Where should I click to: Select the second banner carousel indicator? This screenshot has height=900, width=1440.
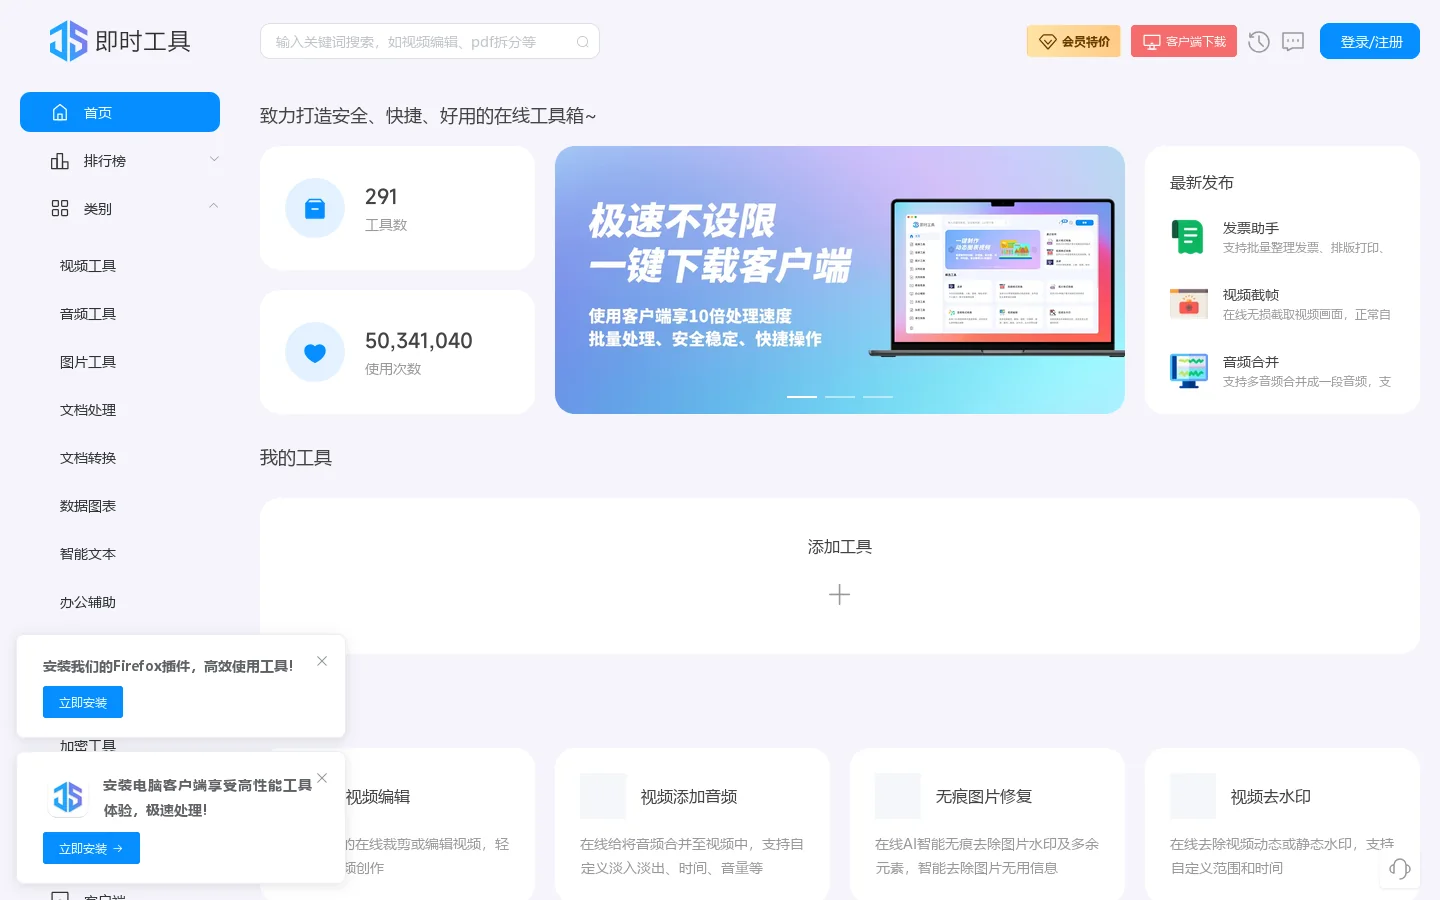pos(840,397)
